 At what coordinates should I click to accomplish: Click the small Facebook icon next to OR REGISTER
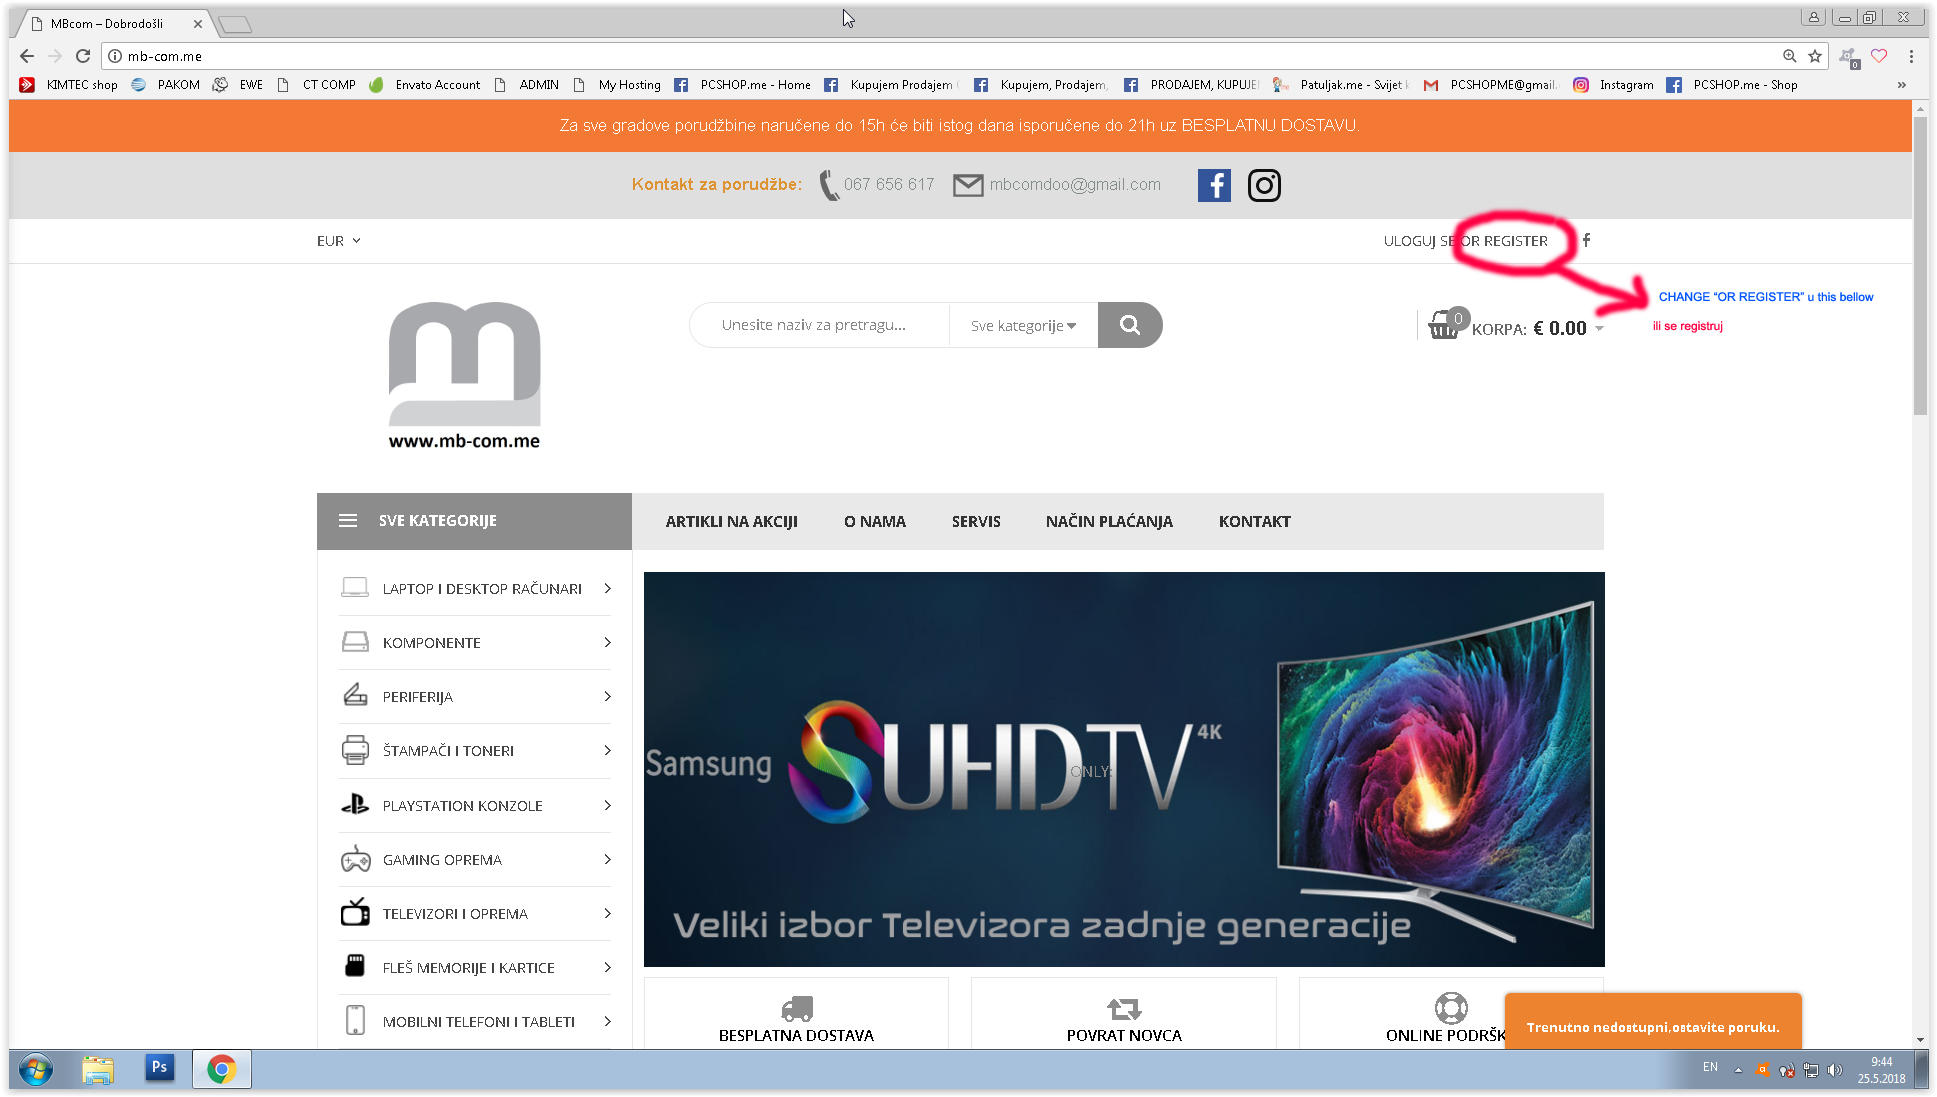click(1586, 240)
